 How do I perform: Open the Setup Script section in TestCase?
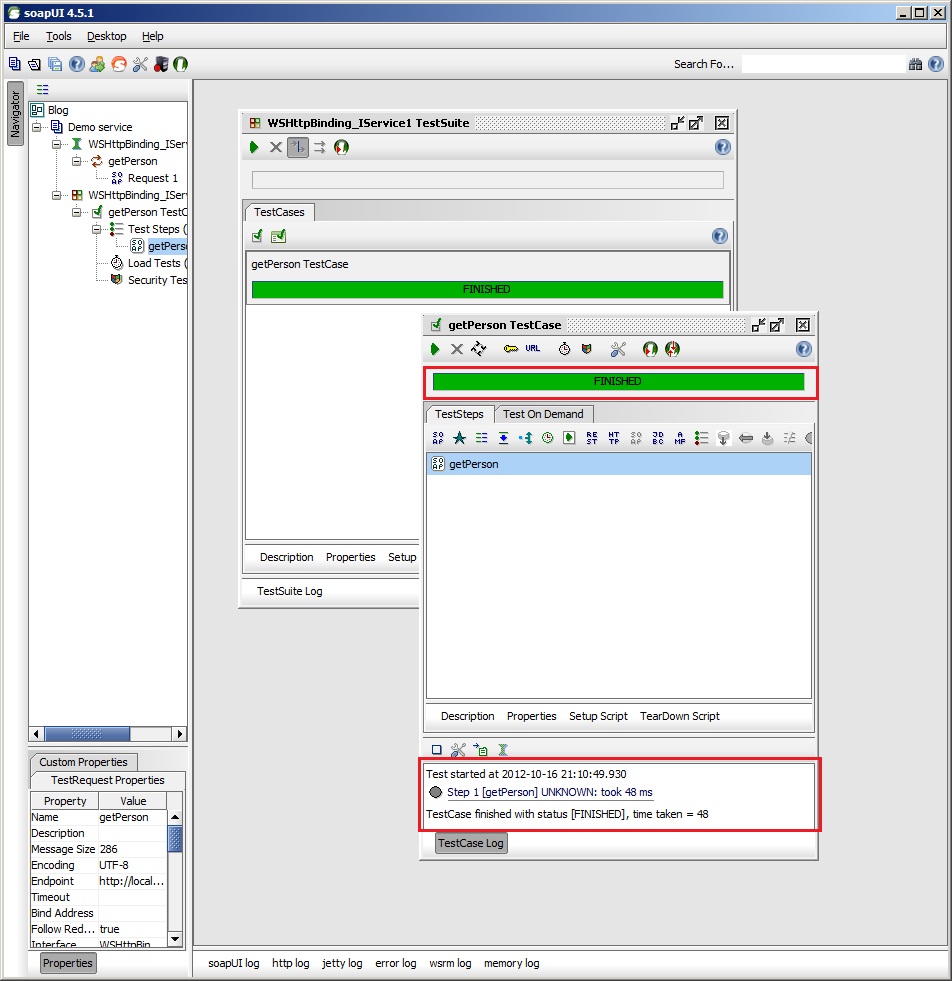(x=598, y=716)
